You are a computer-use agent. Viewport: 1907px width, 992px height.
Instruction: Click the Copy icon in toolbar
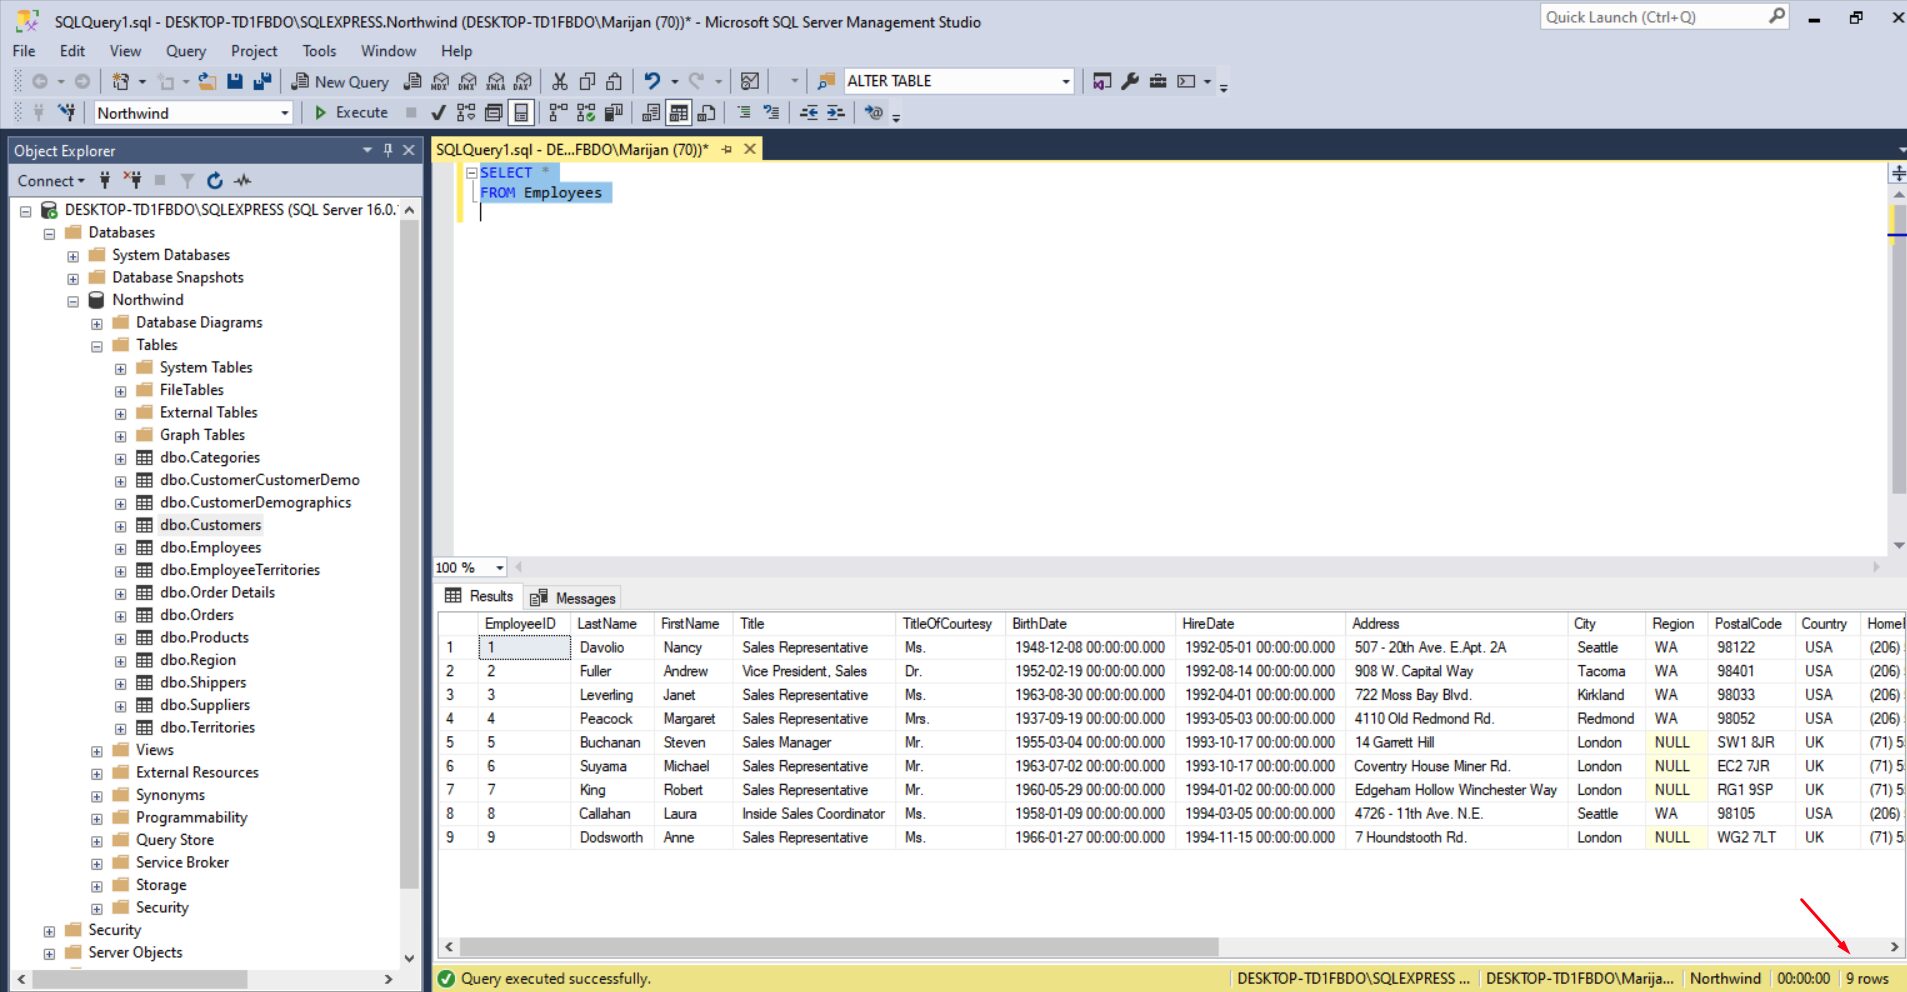click(587, 82)
